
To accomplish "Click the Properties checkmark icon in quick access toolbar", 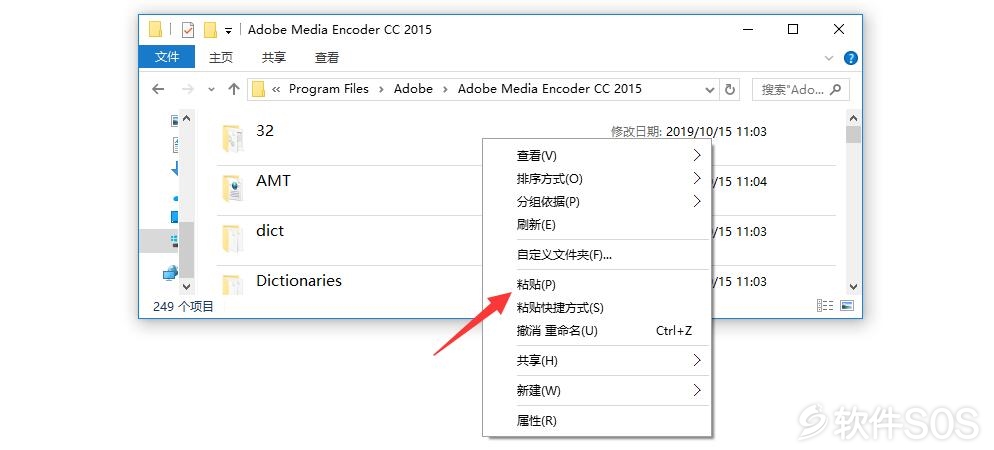I will [x=188, y=29].
